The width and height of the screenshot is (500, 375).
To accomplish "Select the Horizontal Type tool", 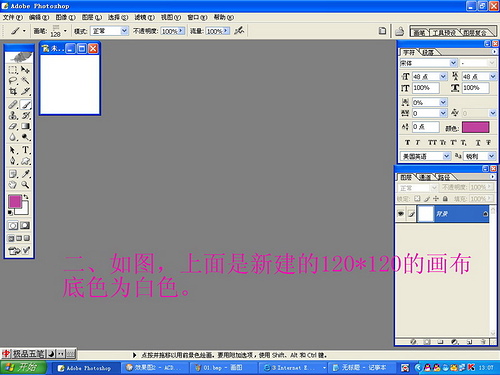I will (x=26, y=150).
